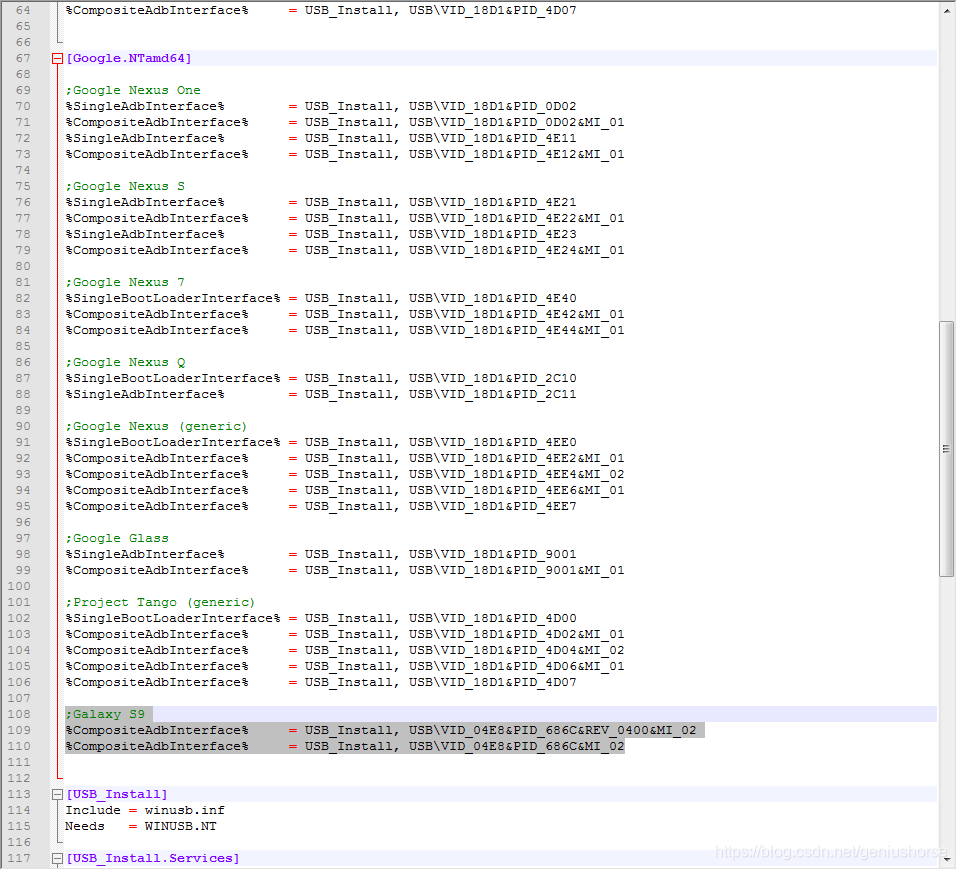Click 'USB\VID_18D1&PID_2C10' hardware ID
The image size is (957, 870).
coord(493,379)
